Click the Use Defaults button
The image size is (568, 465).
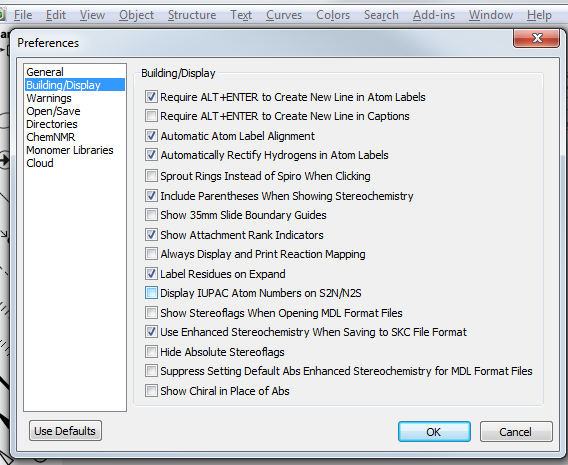(x=65, y=431)
